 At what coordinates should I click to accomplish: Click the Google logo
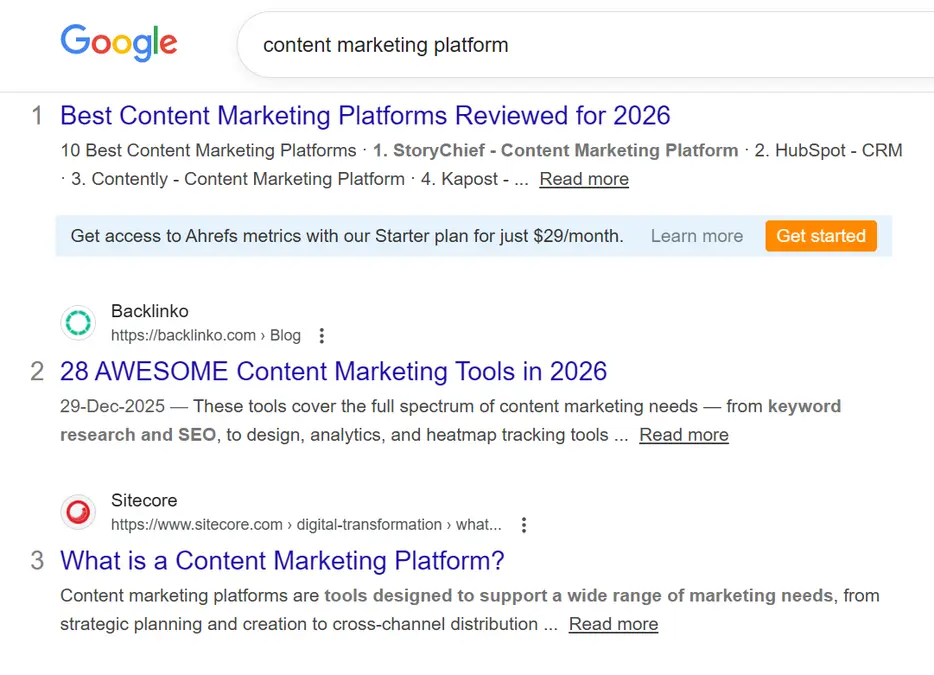[x=118, y=43]
